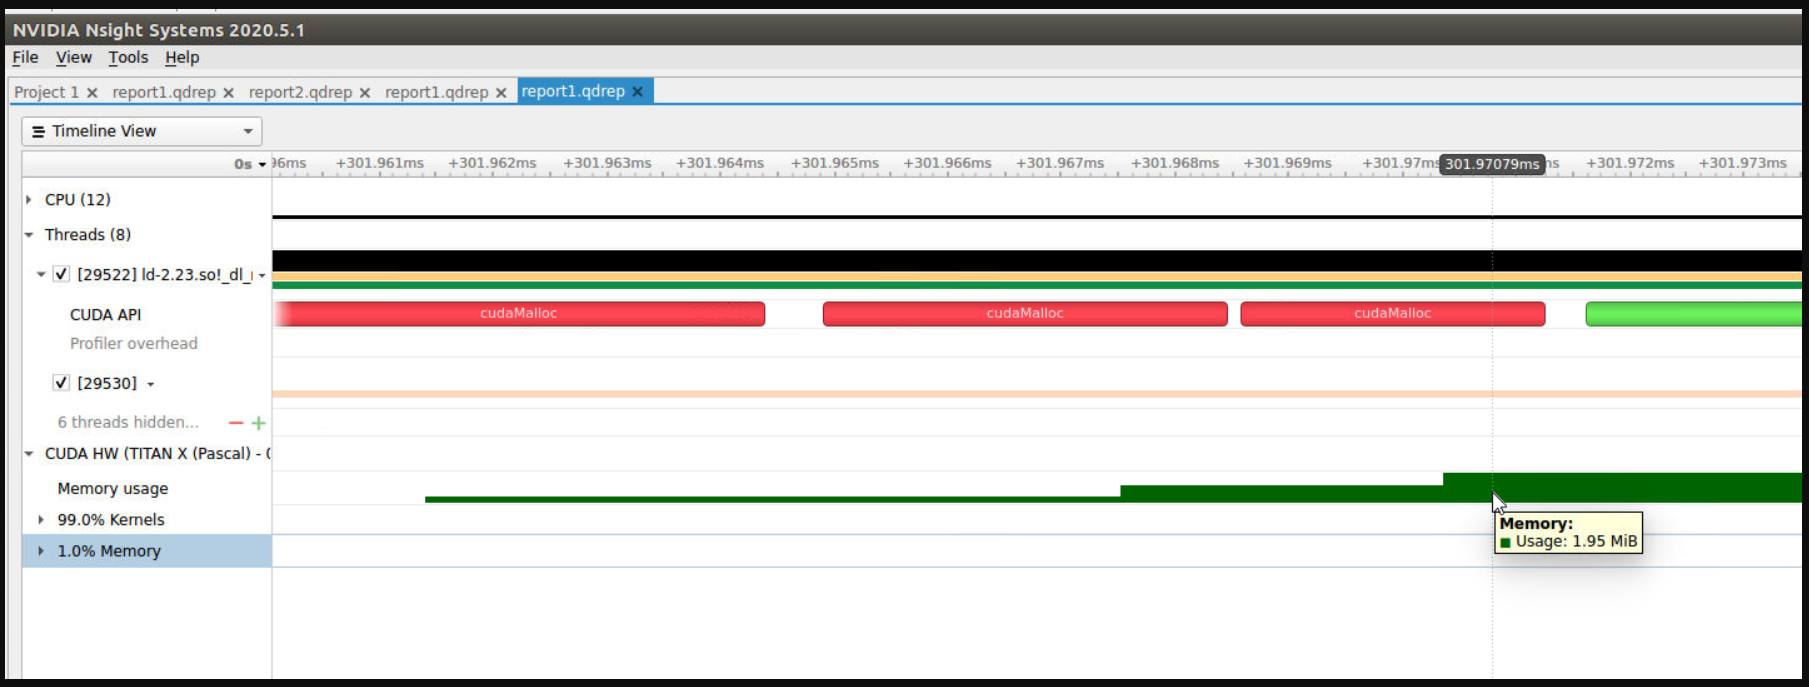Viewport: 1809px width, 687px height.
Task: Close the first report1.qdrep tab
Action: pos(228,93)
